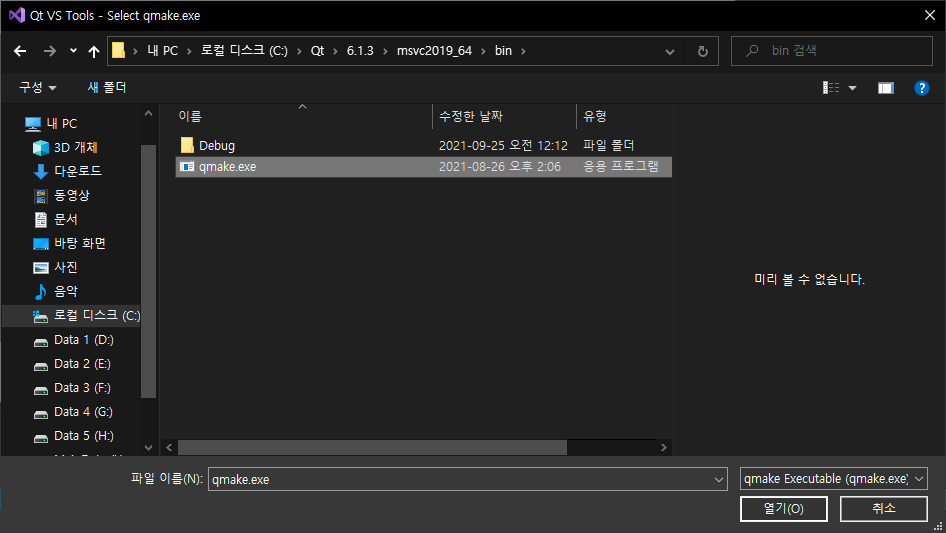Click the folder icon in address bar

coord(119,51)
